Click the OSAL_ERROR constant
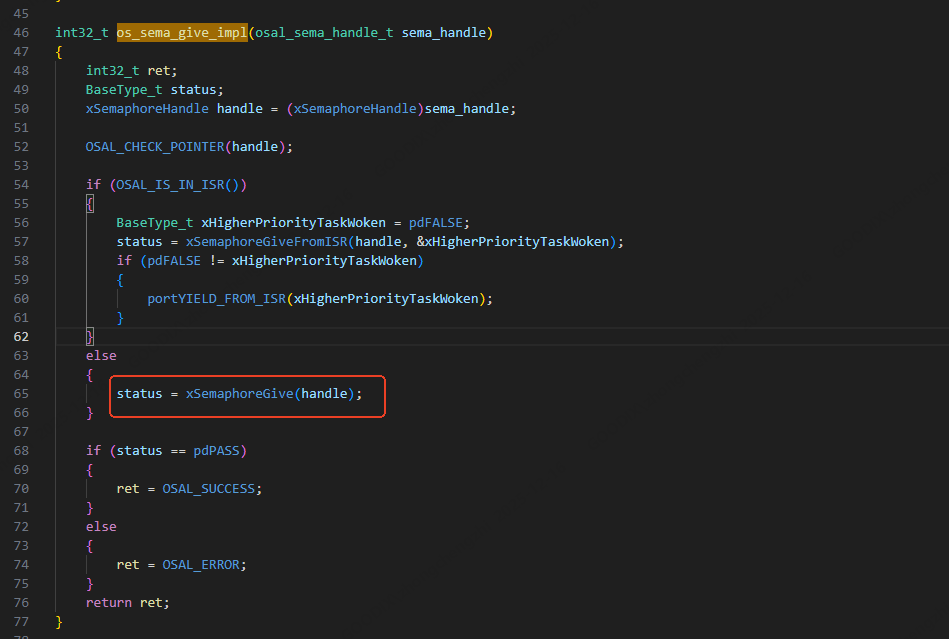Viewport: 949px width, 639px height. pyautogui.click(x=204, y=565)
